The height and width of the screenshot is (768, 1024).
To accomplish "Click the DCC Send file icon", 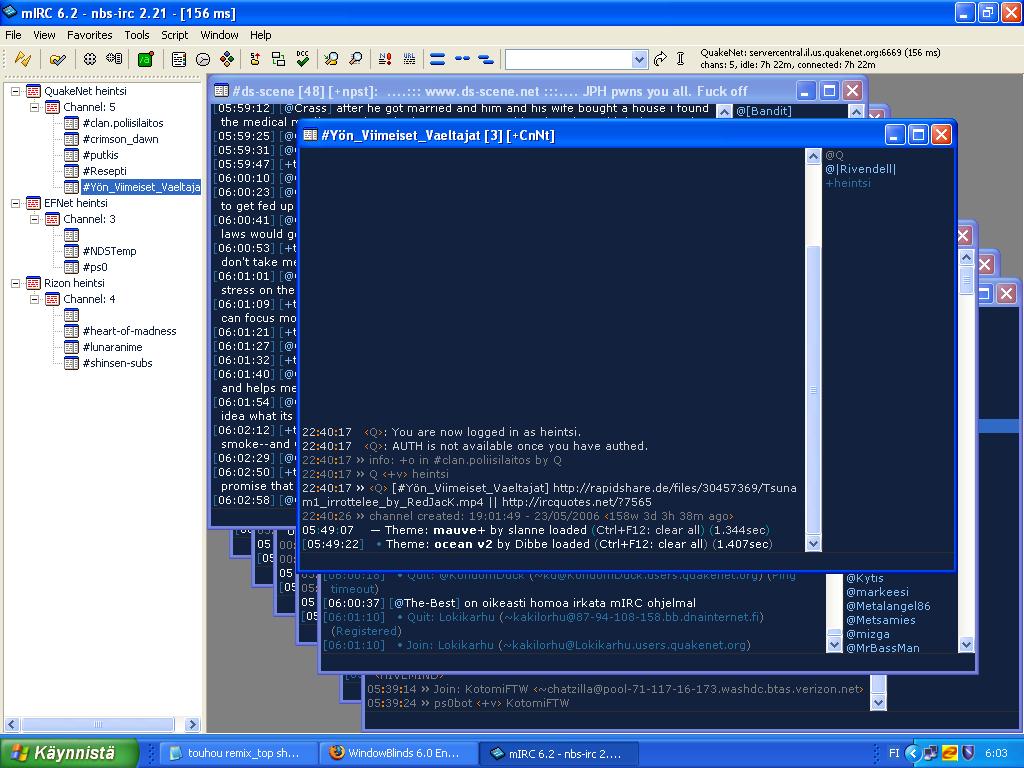I will point(255,59).
